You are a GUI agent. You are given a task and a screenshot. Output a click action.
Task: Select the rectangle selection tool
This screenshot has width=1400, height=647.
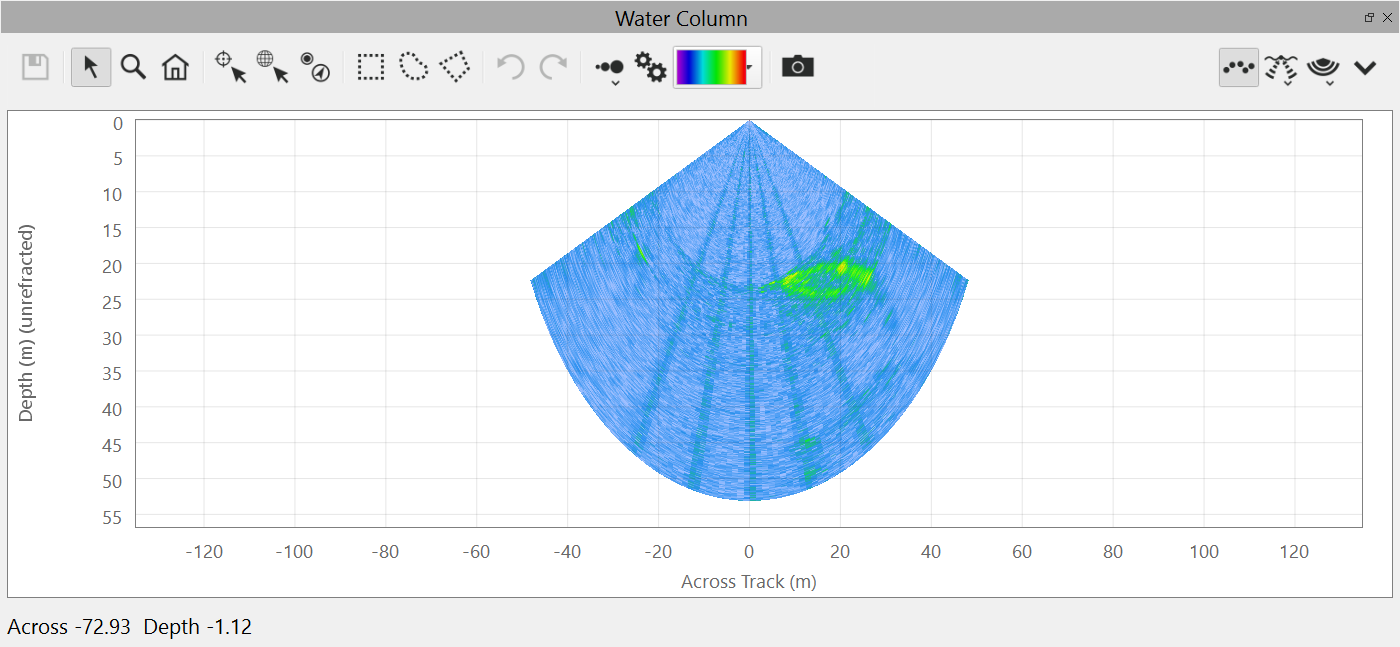371,67
